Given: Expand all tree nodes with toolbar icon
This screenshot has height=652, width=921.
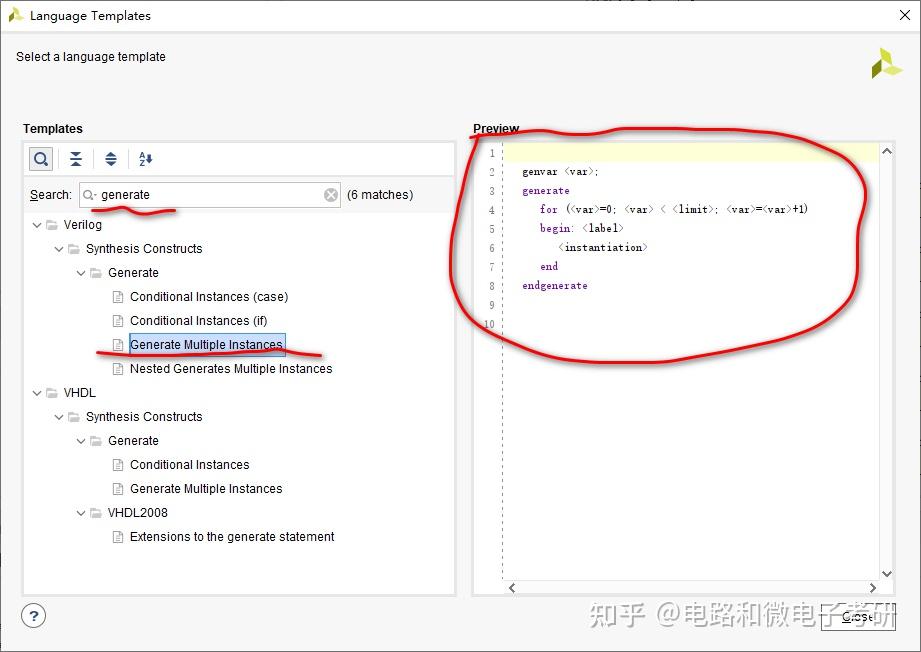Looking at the screenshot, I should tap(110, 159).
